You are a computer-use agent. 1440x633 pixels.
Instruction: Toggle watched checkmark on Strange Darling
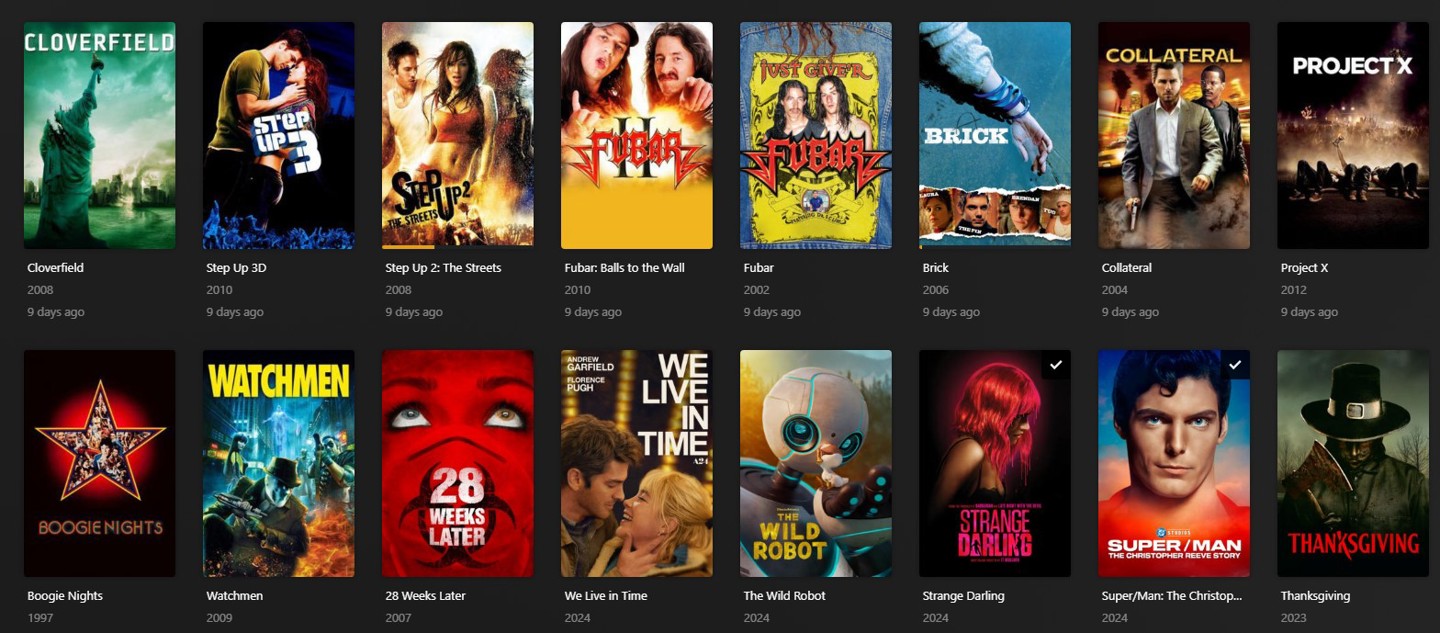(1056, 365)
